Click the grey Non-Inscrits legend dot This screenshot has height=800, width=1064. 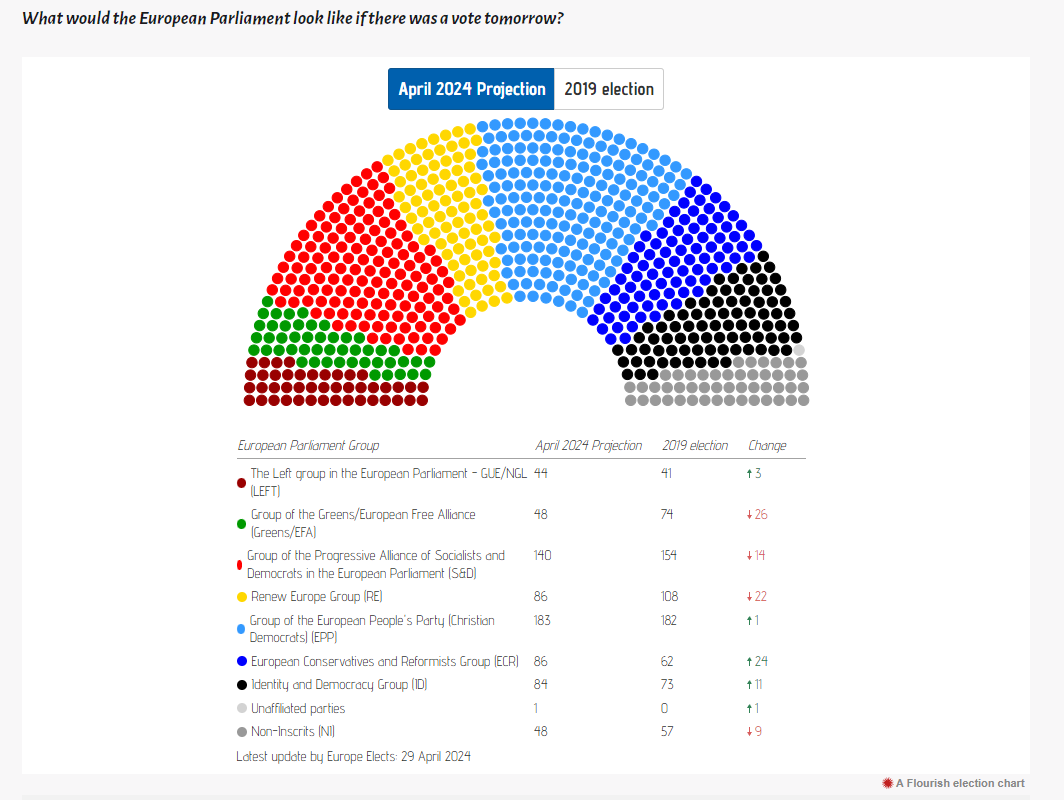click(242, 732)
